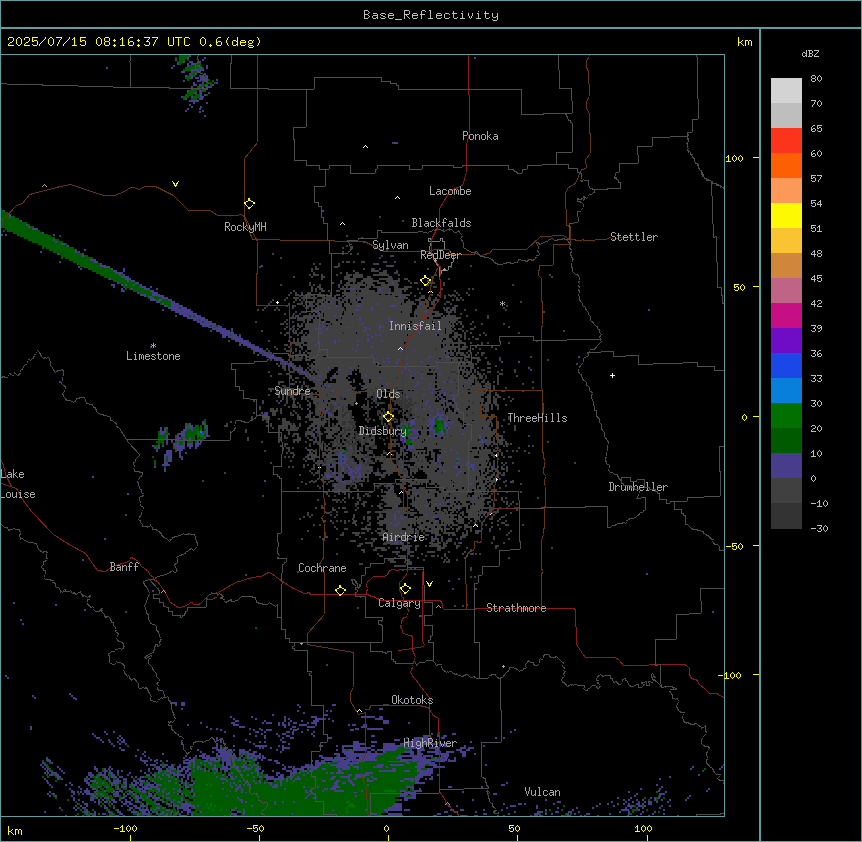Select the mauve 45-42 dBZ legend swatch
Image resolution: width=862 pixels, height=842 pixels.
coord(786,291)
